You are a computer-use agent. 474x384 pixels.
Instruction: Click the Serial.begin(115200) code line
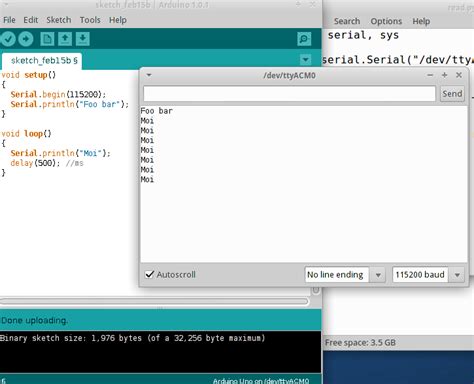[58, 94]
